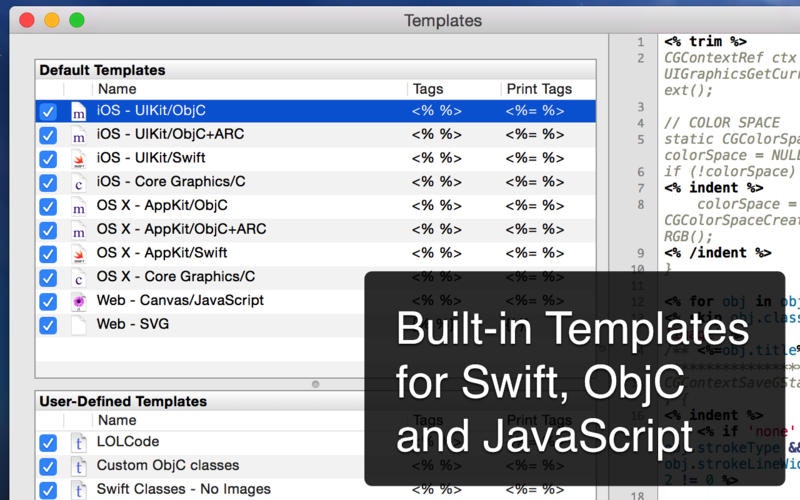
Task: Click the OS X - AppKit/ObjC file icon
Action: [79, 206]
